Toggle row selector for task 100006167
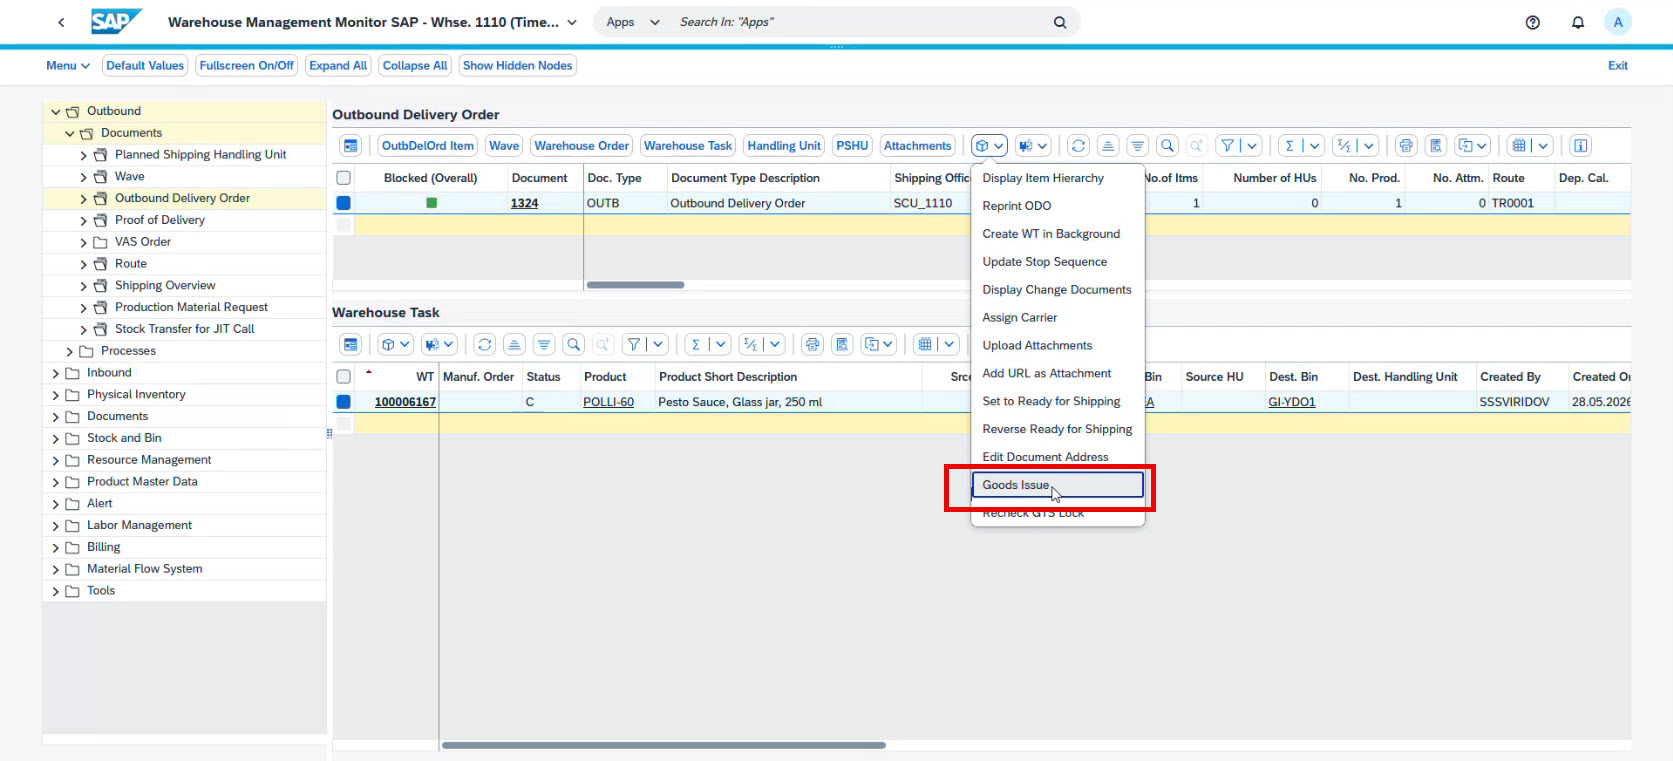Viewport: 1673px width, 761px height. pyautogui.click(x=344, y=402)
